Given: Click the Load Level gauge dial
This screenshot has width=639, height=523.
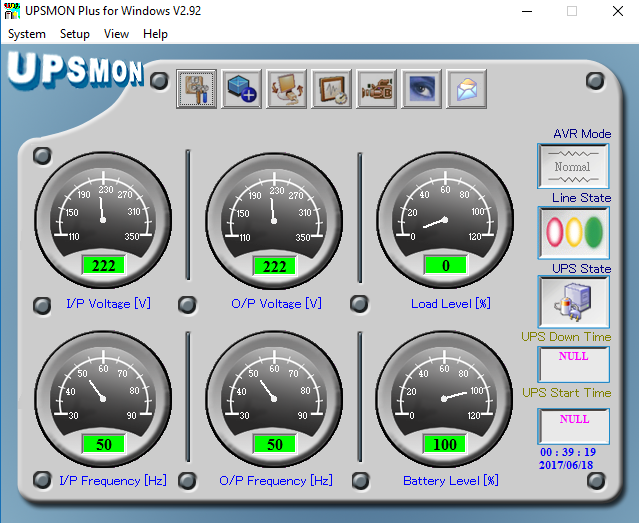Looking at the screenshot, I should (445, 220).
